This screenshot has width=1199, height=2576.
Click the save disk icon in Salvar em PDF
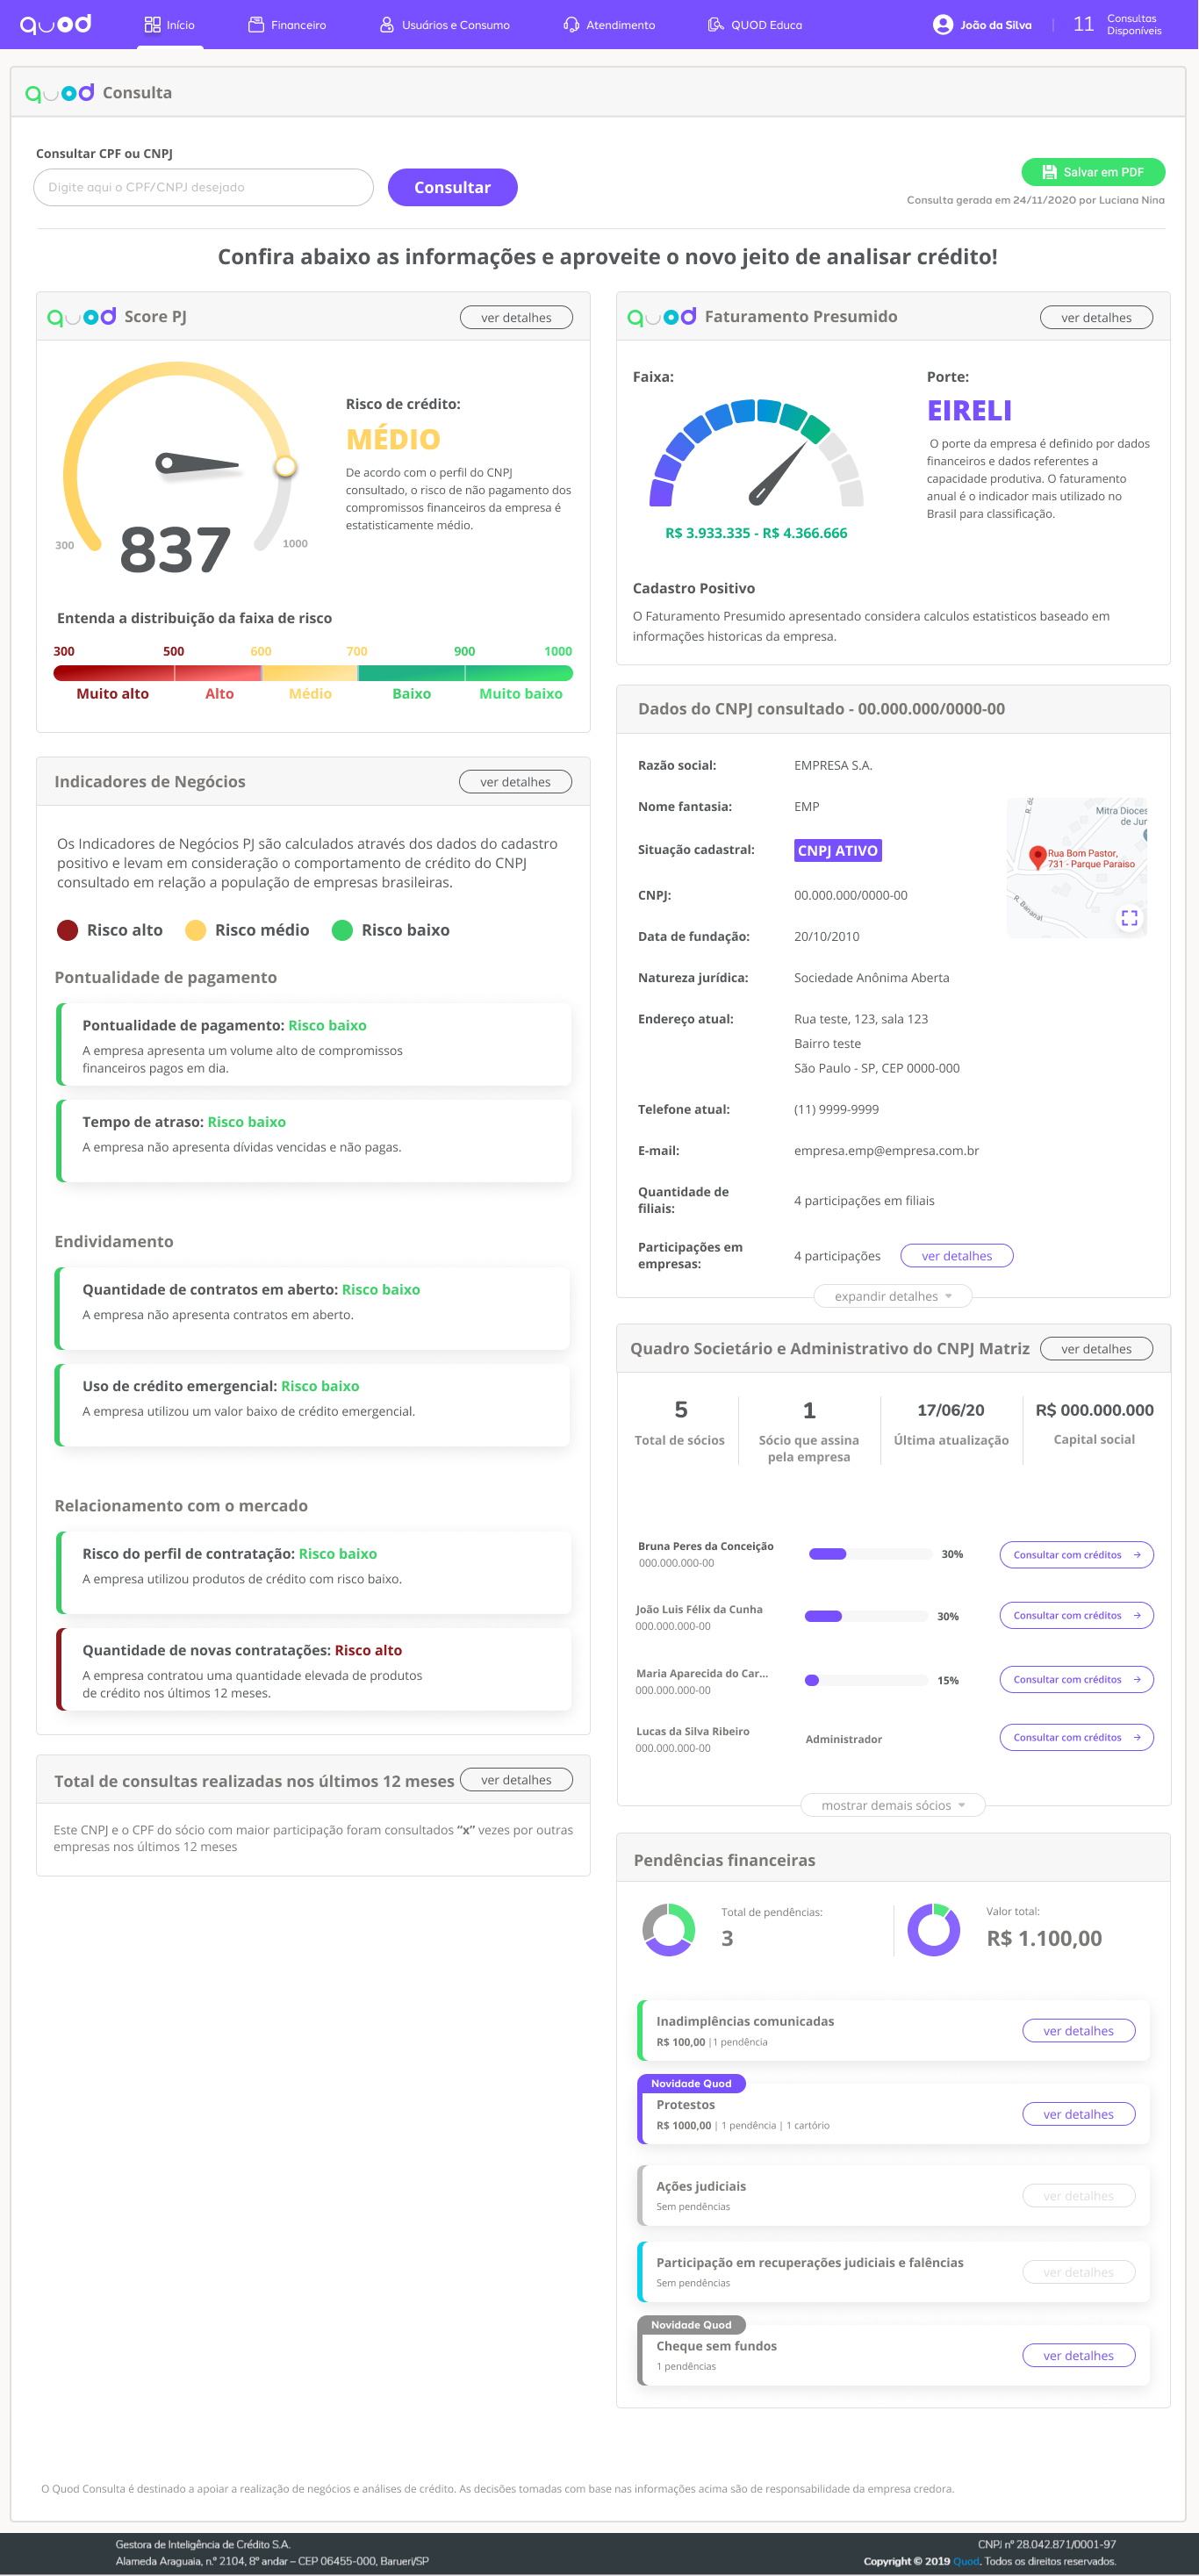(1049, 172)
